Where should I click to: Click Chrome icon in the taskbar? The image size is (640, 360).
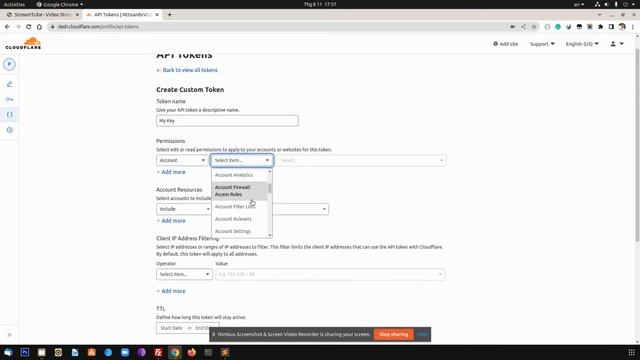click(175, 352)
